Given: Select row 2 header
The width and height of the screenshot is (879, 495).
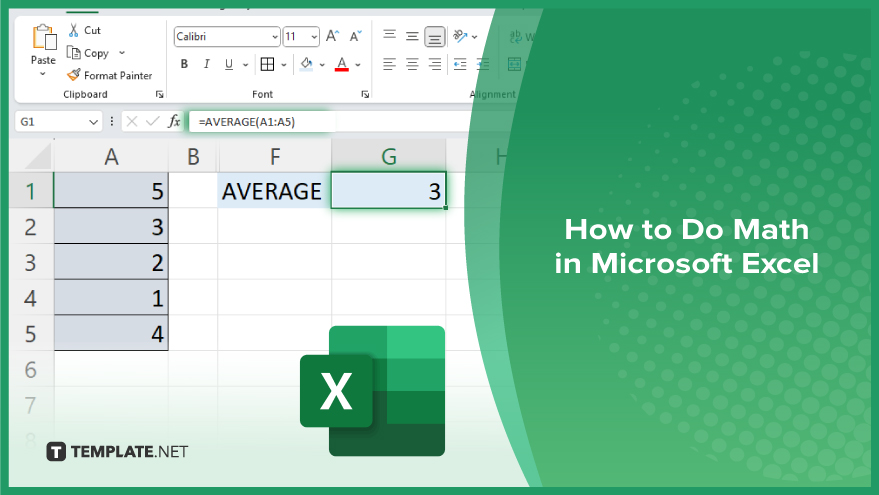Looking at the screenshot, I should pos(31,226).
